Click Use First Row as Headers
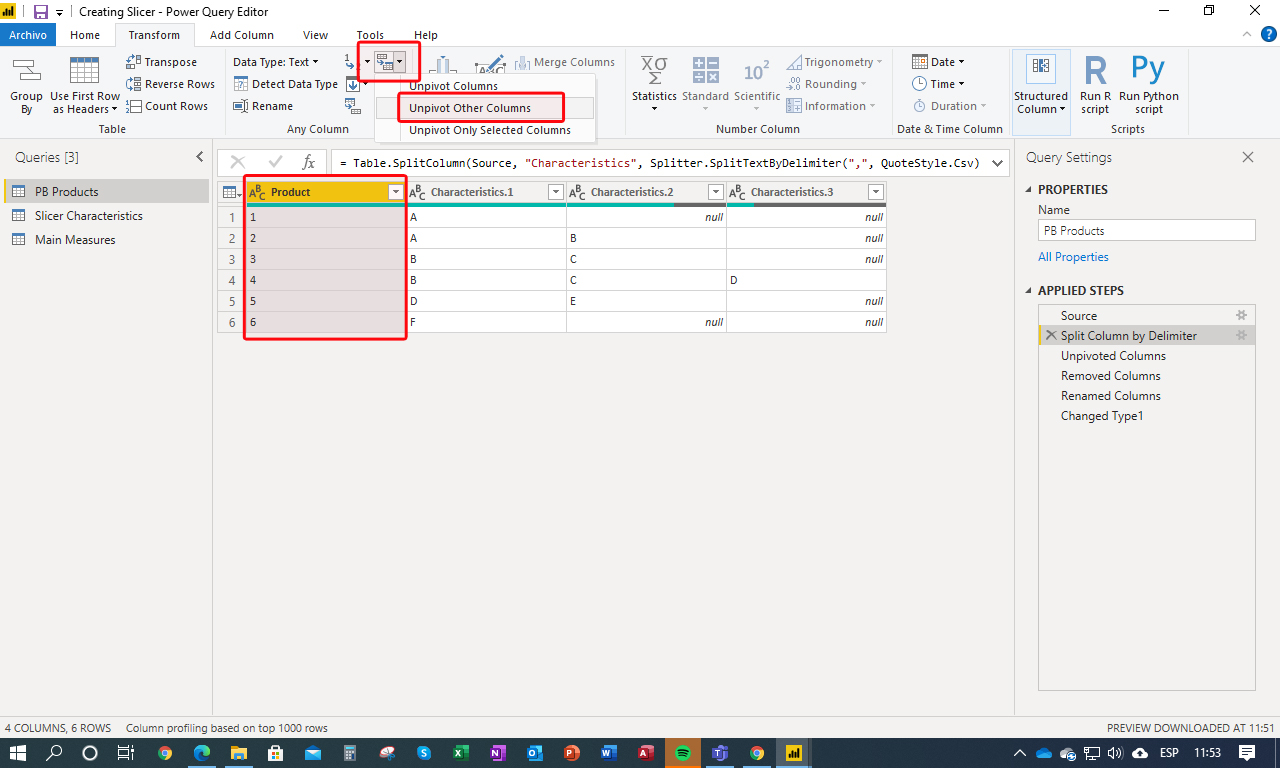1280x768 pixels. tap(85, 86)
